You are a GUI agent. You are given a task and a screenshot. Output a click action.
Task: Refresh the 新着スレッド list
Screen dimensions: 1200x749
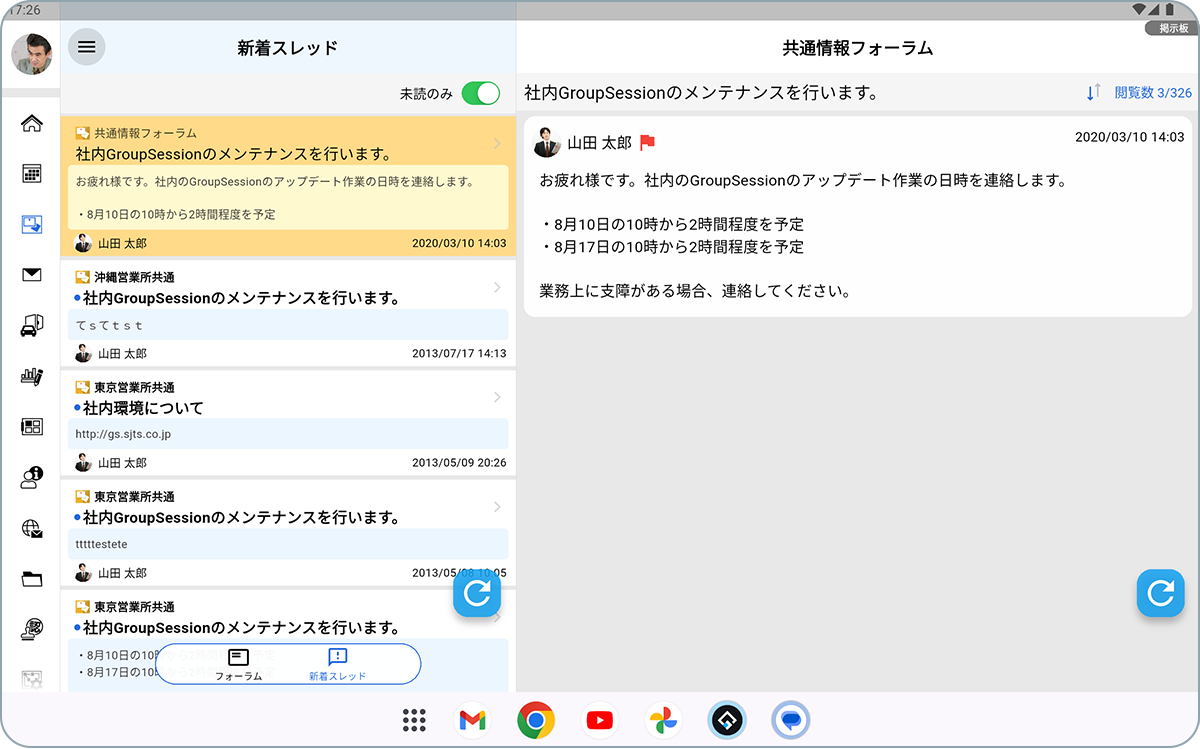click(477, 594)
